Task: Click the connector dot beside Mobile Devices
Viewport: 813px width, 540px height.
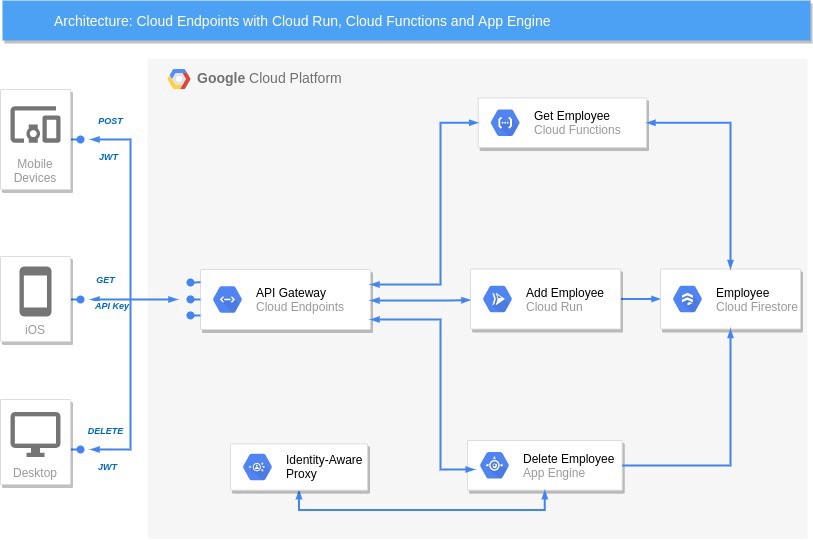Action: 80,140
